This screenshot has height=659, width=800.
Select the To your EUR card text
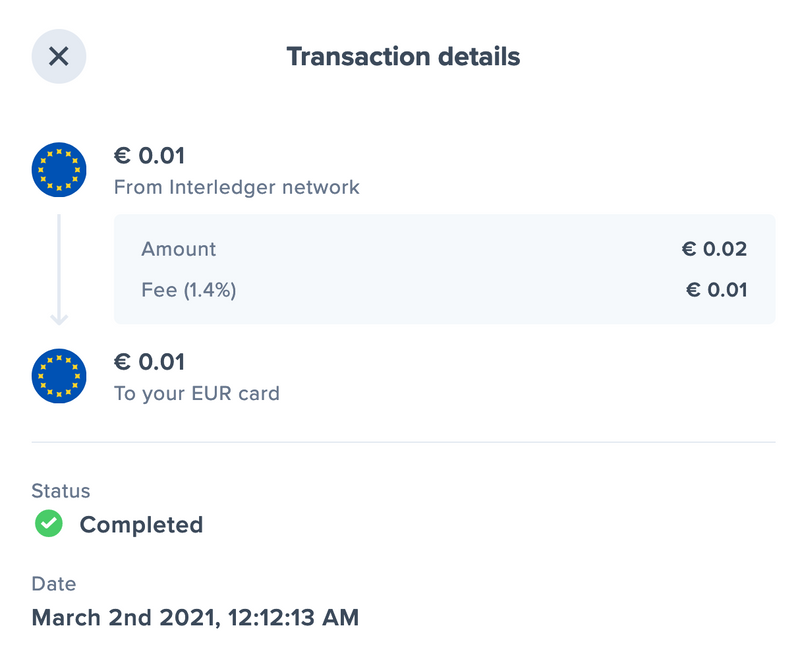pos(196,393)
